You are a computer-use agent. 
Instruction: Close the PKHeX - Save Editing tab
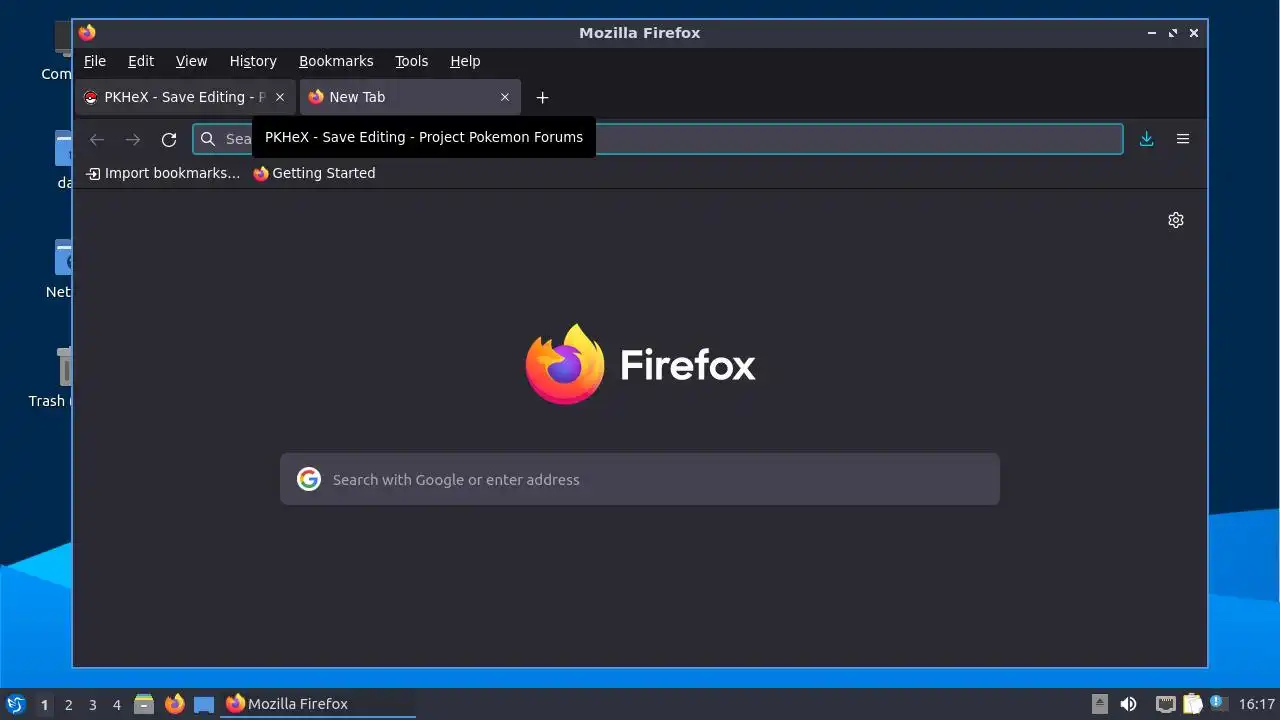click(280, 97)
